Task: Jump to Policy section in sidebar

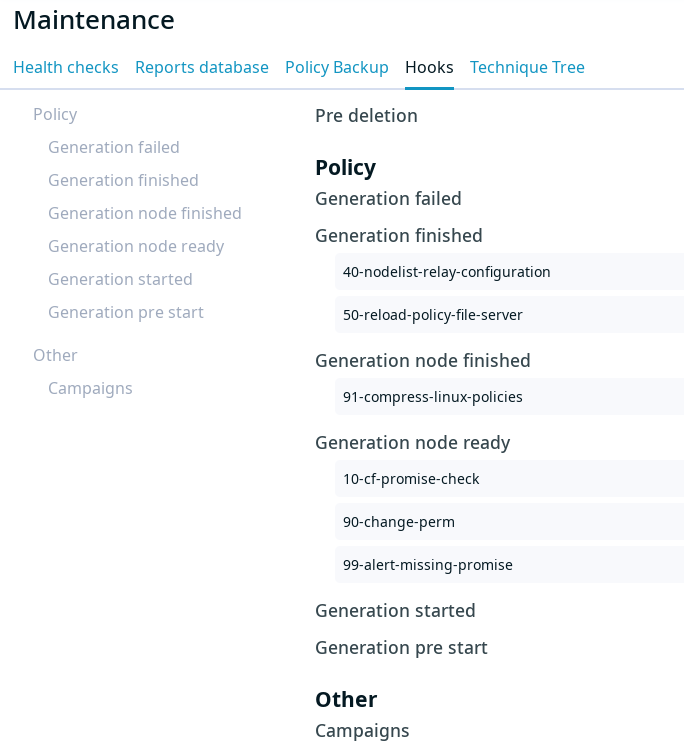Action: click(x=55, y=114)
